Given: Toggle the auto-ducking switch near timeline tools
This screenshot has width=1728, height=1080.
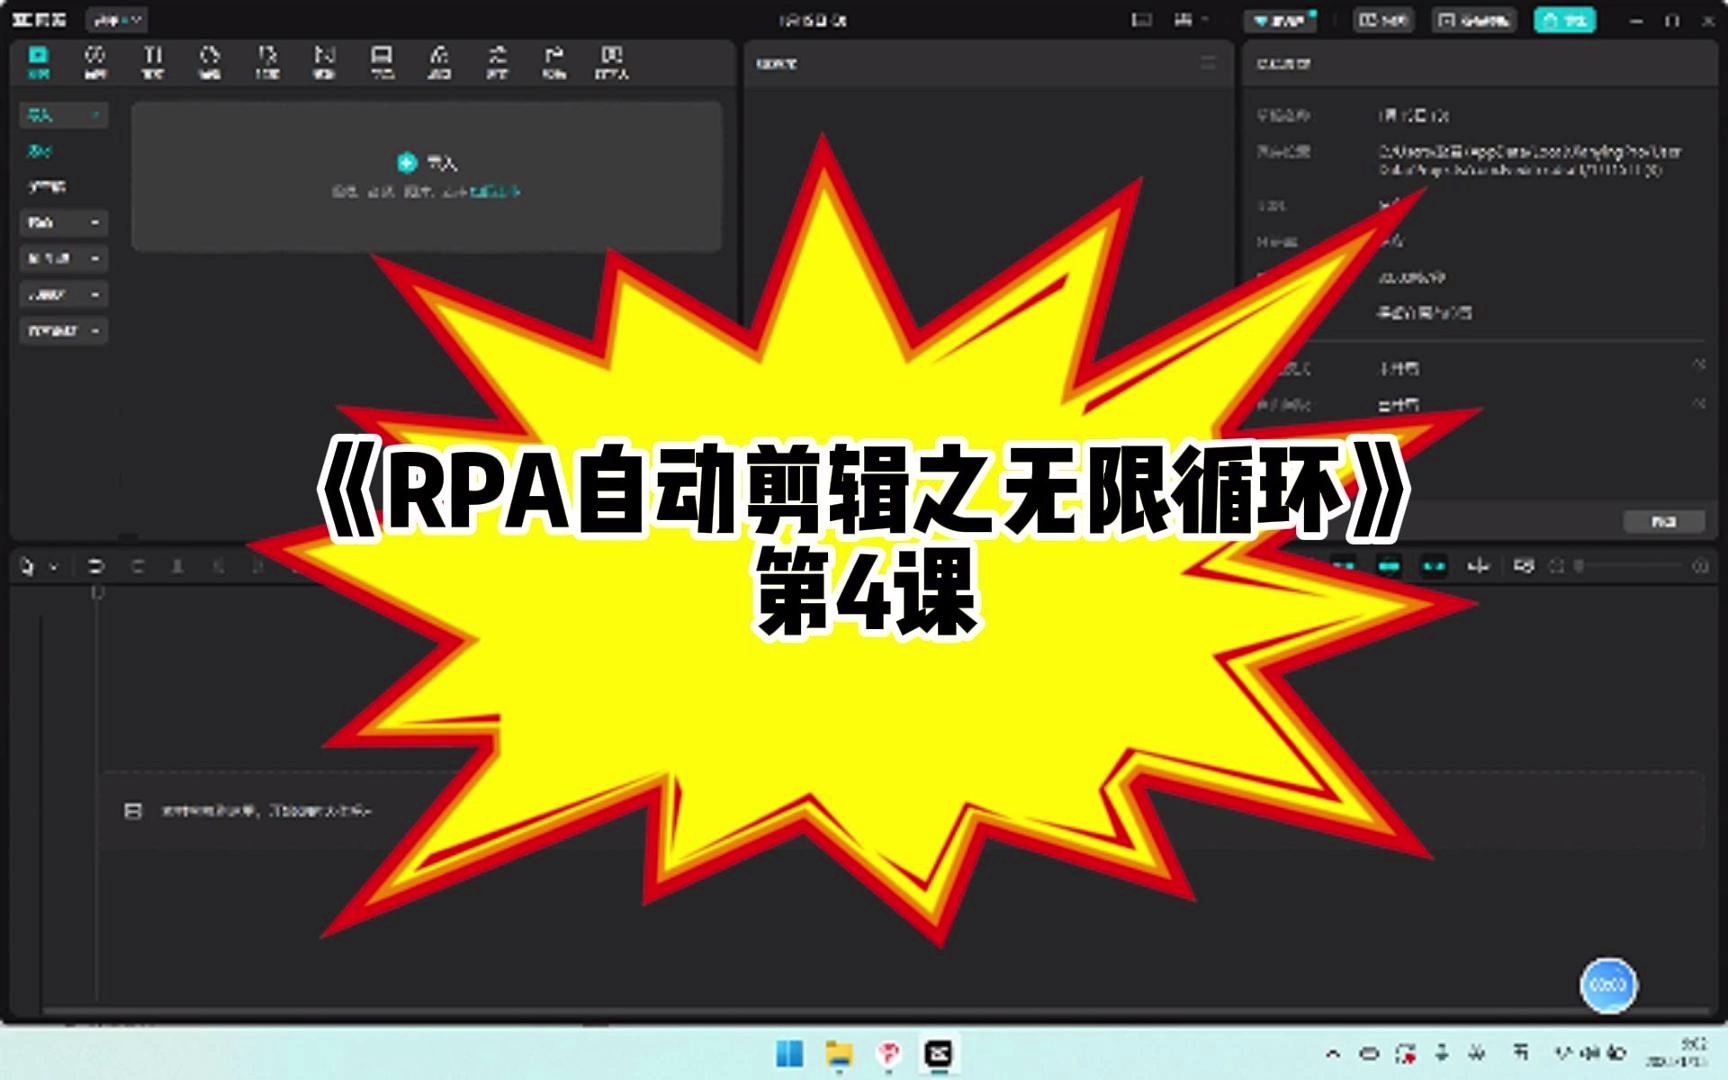Looking at the screenshot, I should point(1345,567).
